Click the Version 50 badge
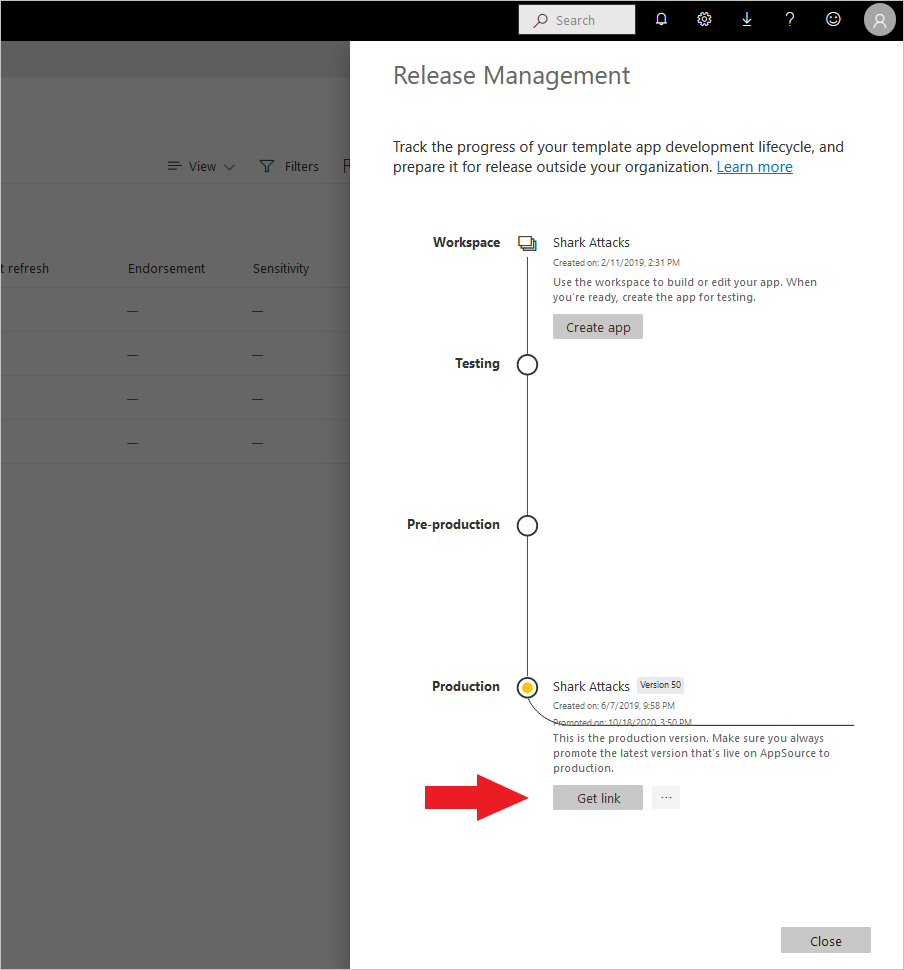Image resolution: width=904 pixels, height=970 pixels. [x=660, y=685]
